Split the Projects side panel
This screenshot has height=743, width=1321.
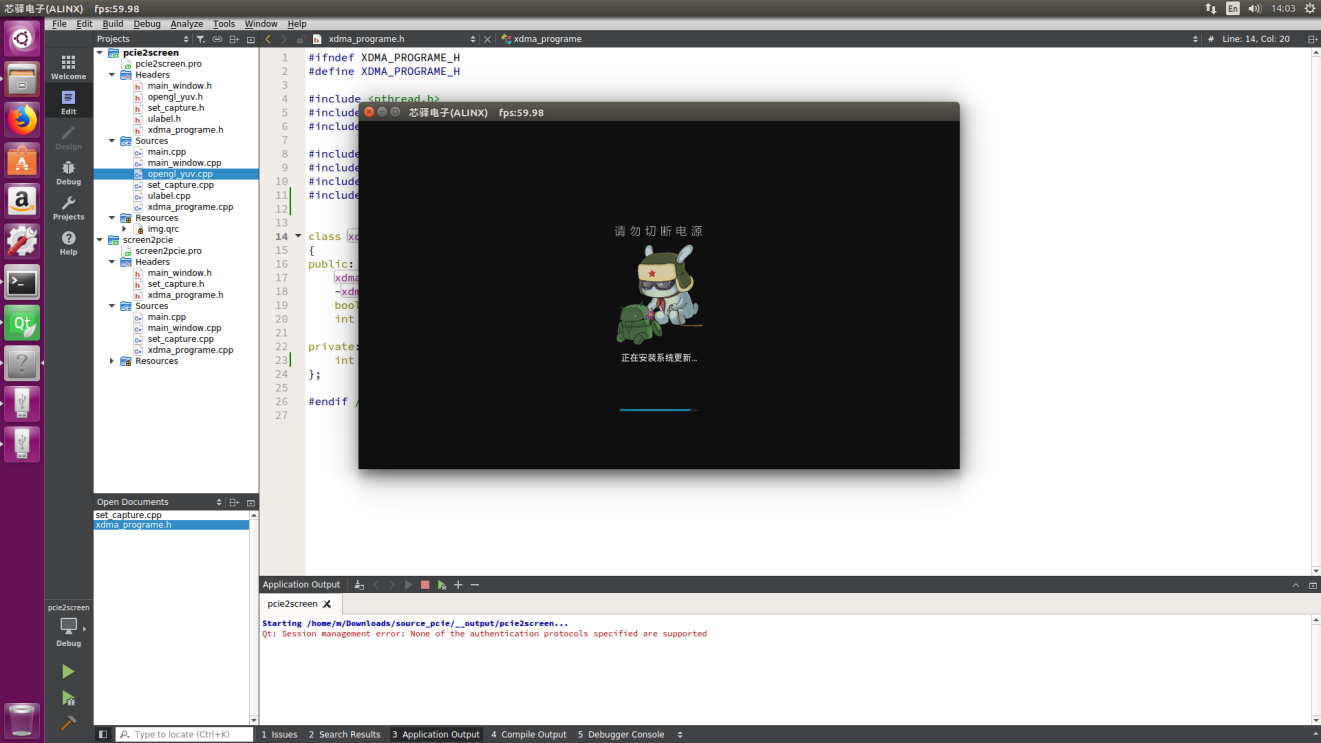[x=234, y=39]
